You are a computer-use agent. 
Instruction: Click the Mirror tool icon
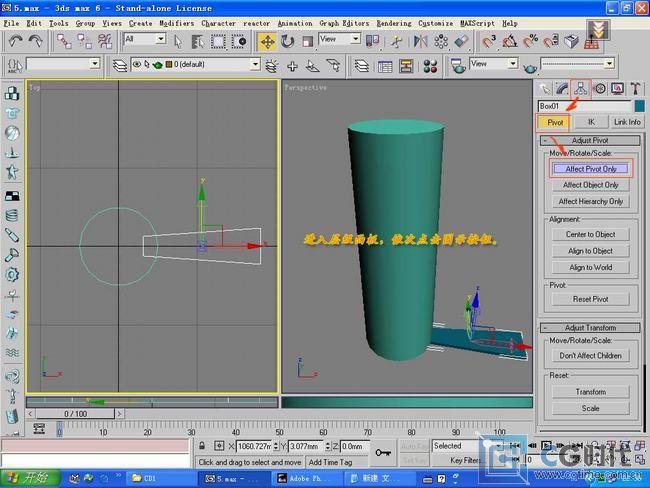[x=420, y=41]
